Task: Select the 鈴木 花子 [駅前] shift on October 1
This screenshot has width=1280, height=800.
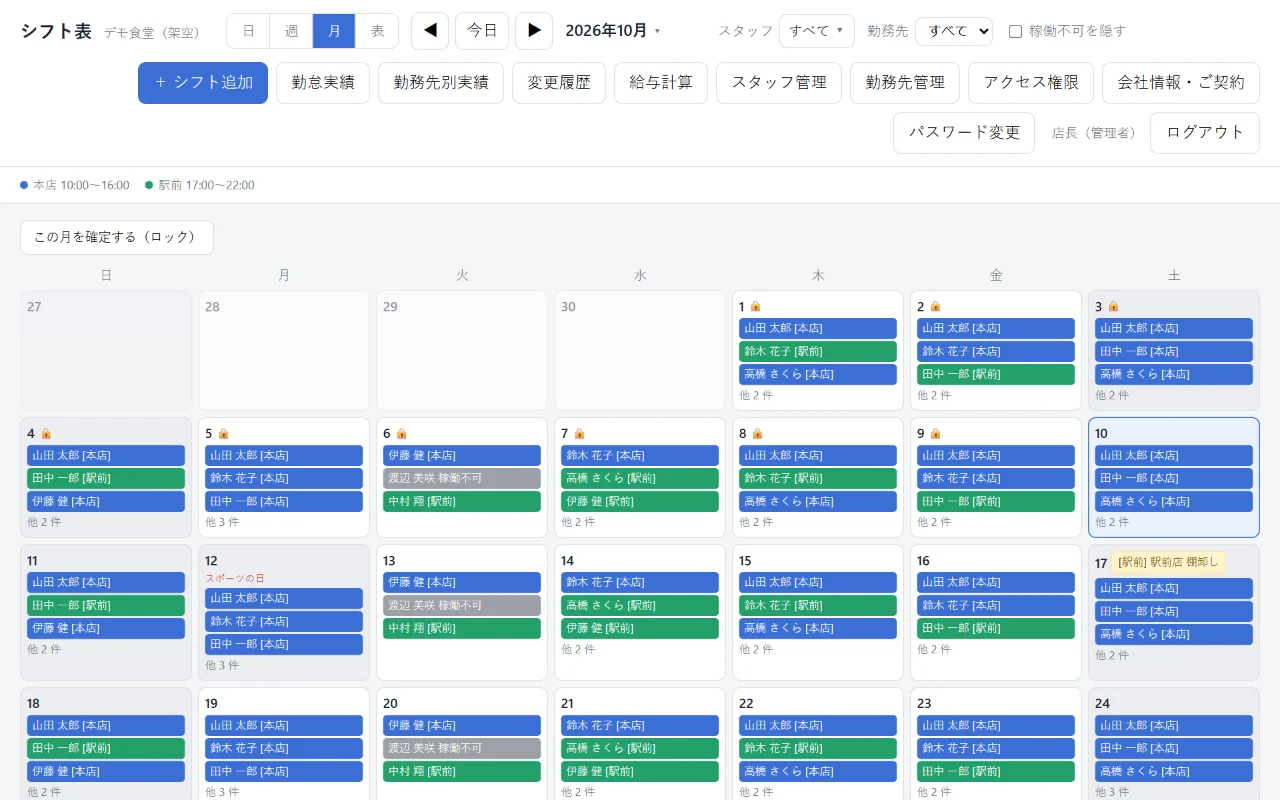Action: 818,351
